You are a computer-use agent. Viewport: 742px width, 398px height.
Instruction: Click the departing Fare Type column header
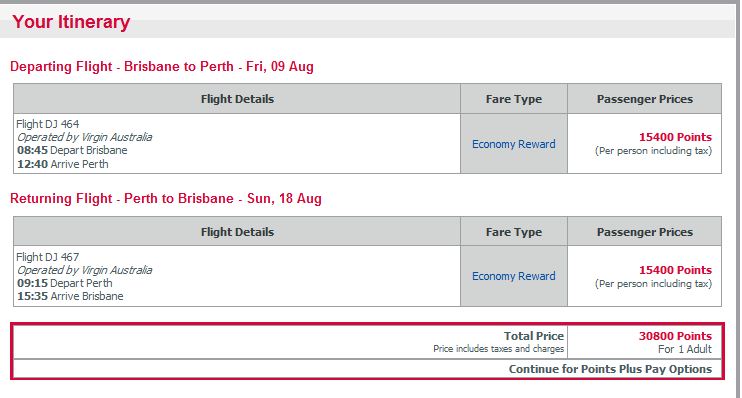click(513, 99)
